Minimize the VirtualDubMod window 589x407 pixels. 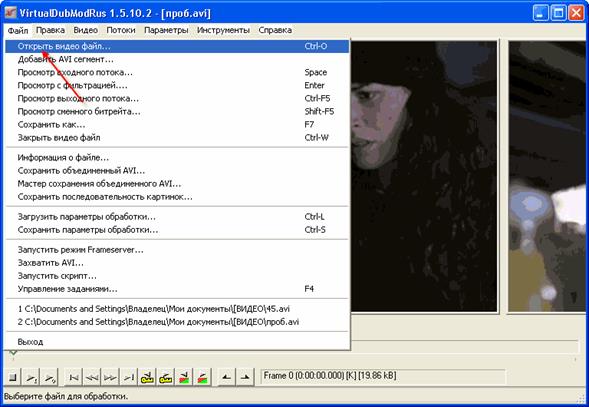[541, 13]
